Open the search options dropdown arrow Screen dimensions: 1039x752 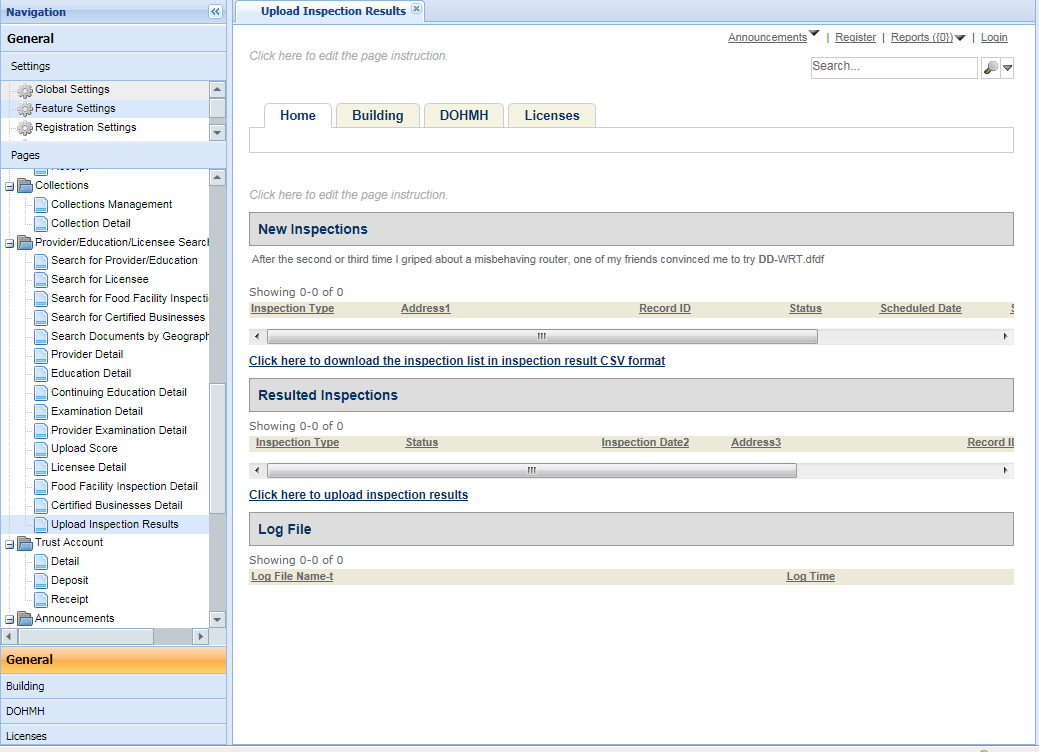point(1007,68)
